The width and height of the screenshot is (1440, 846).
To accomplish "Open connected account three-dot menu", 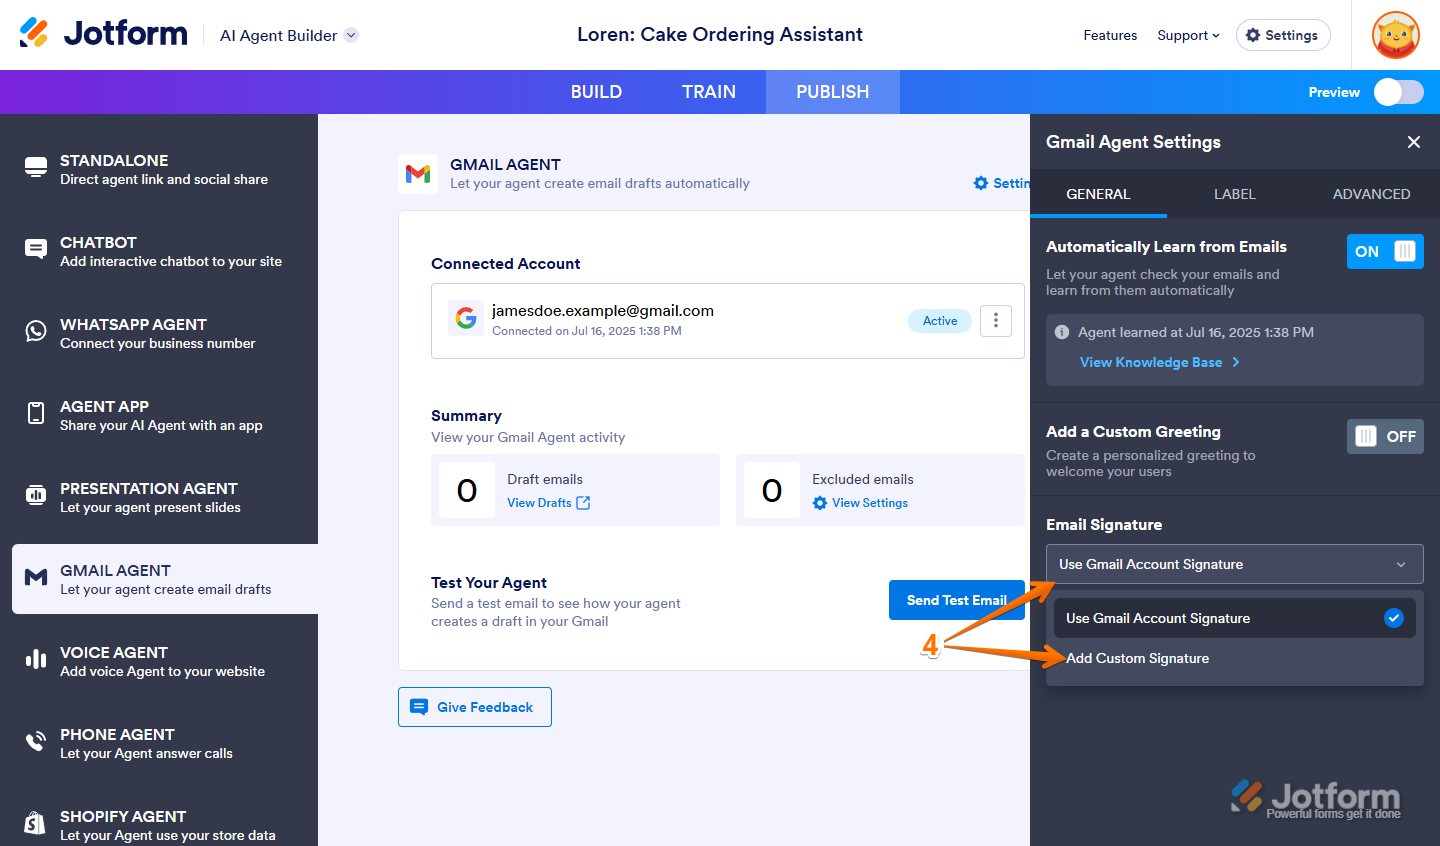I will point(996,321).
